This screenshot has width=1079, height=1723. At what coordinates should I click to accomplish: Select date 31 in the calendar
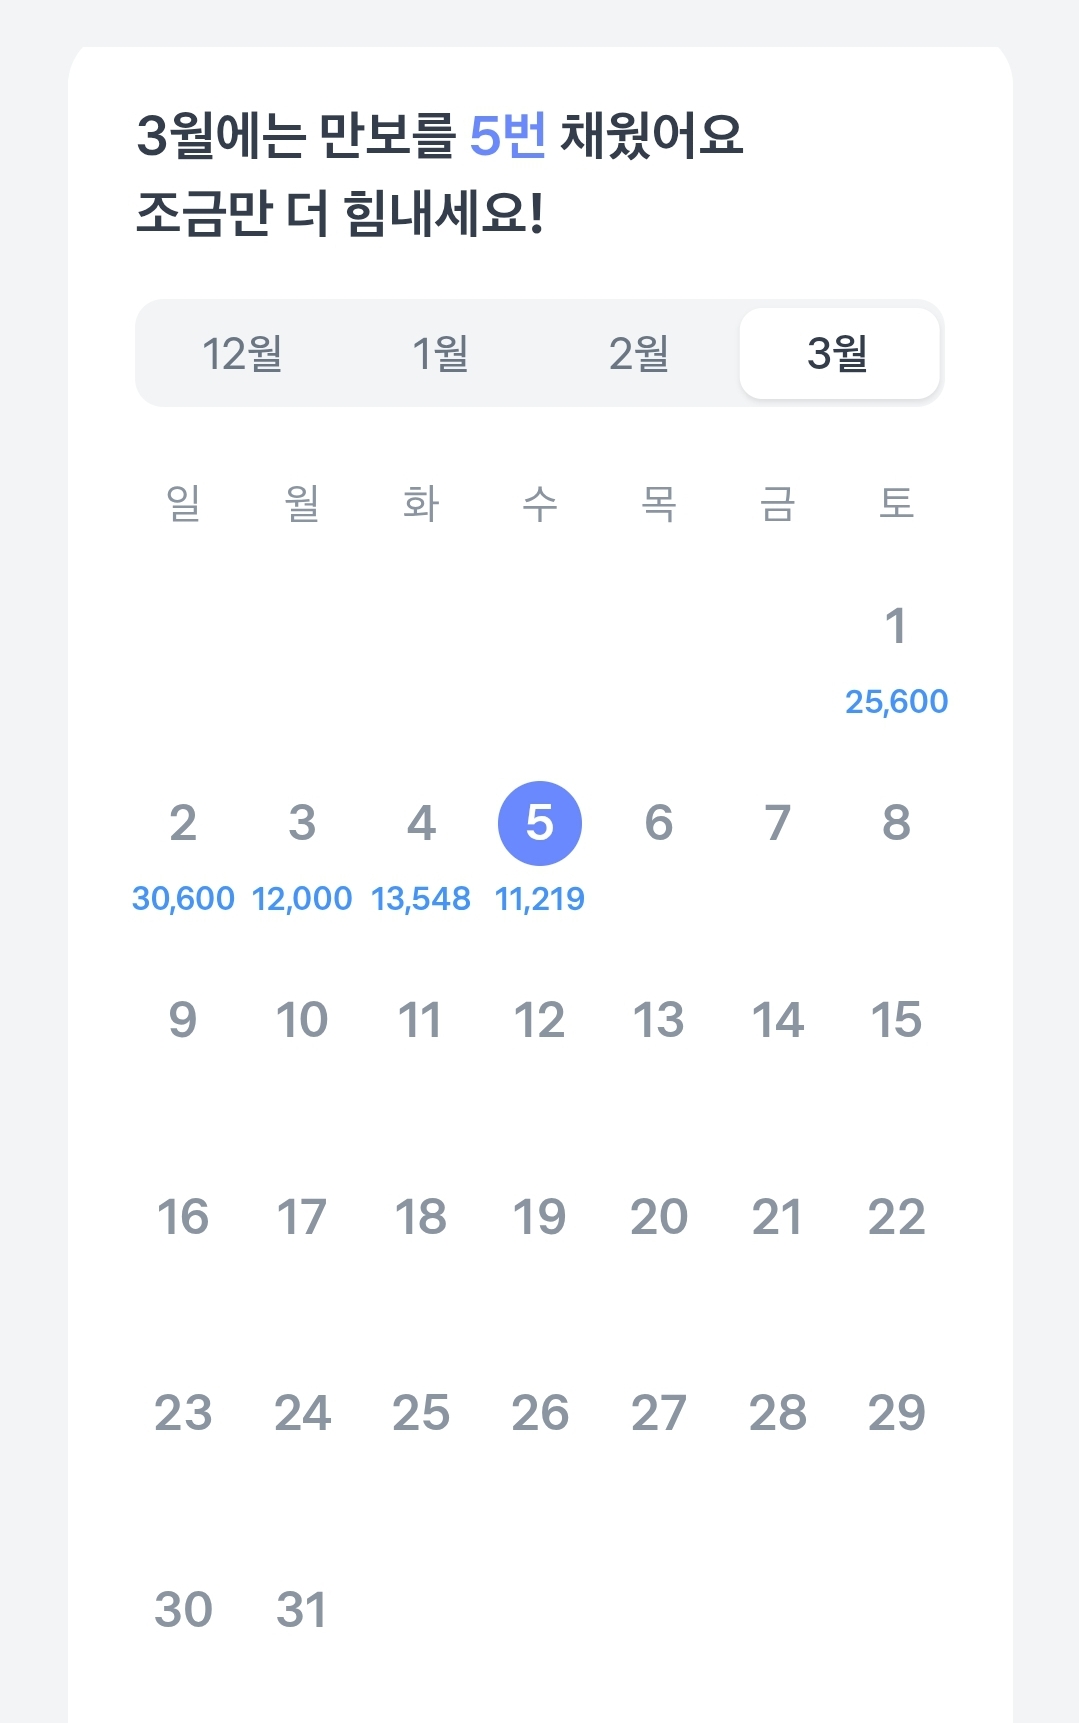click(302, 1610)
